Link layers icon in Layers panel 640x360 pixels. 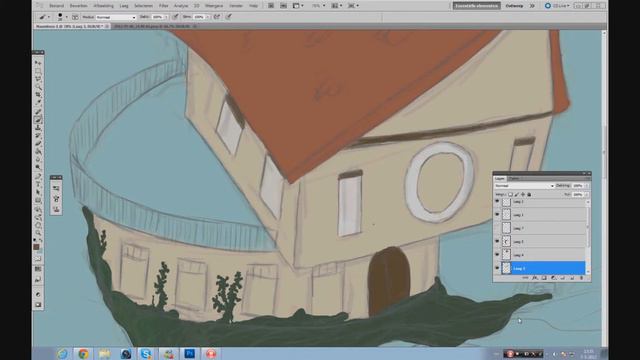525,278
